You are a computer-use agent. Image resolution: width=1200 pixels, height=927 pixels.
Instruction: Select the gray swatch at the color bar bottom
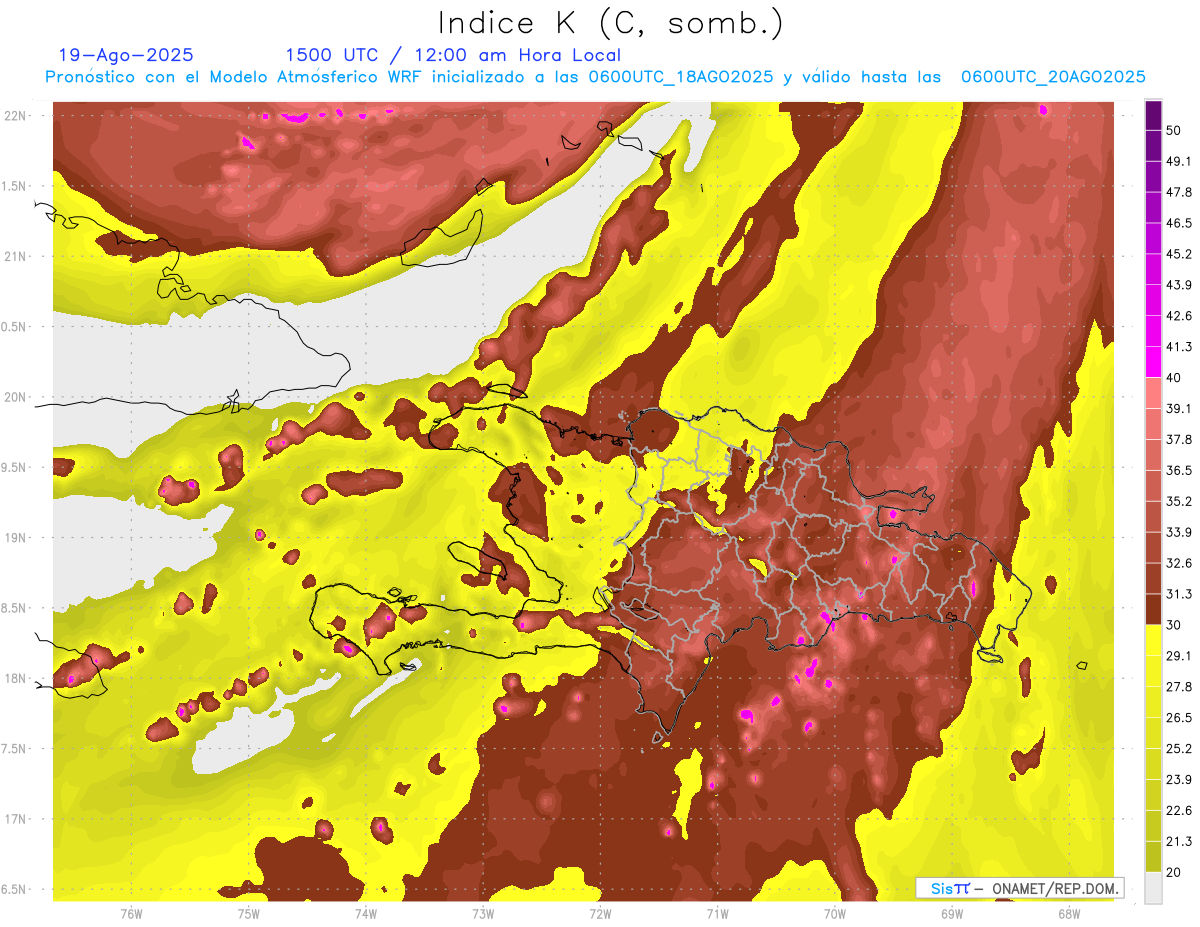[1153, 887]
